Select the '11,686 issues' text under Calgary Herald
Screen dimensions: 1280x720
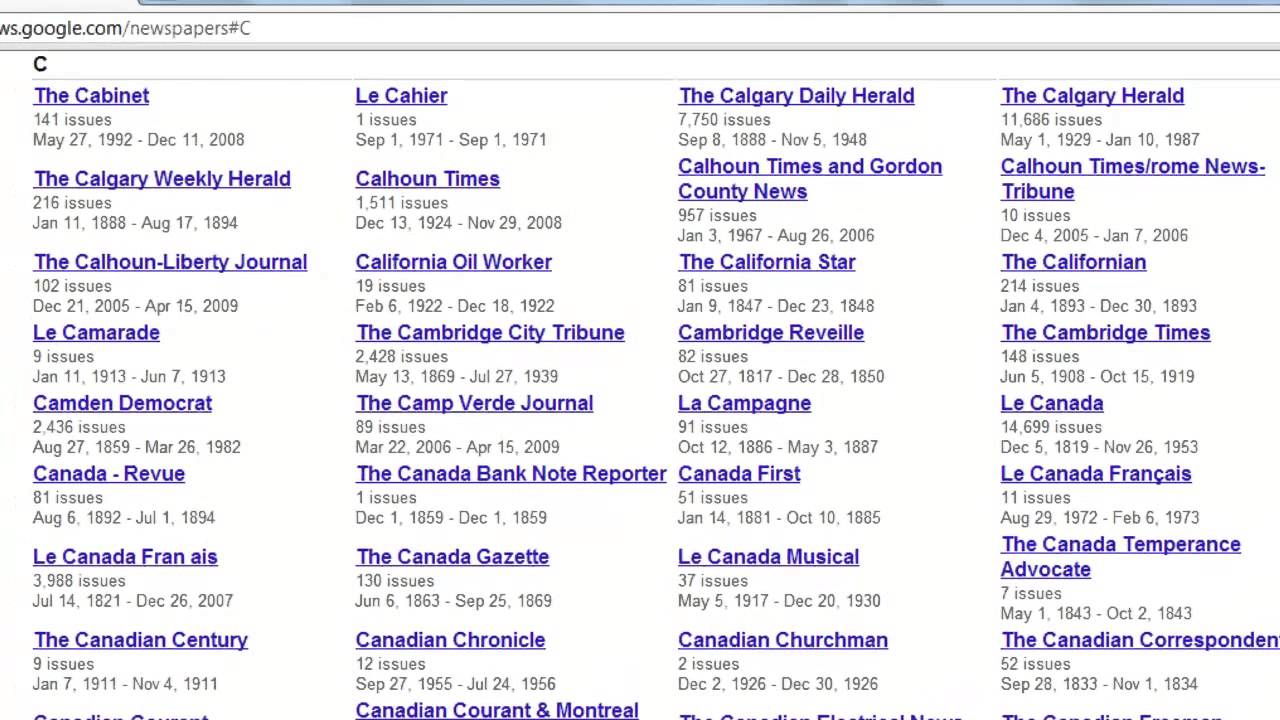click(x=1051, y=120)
